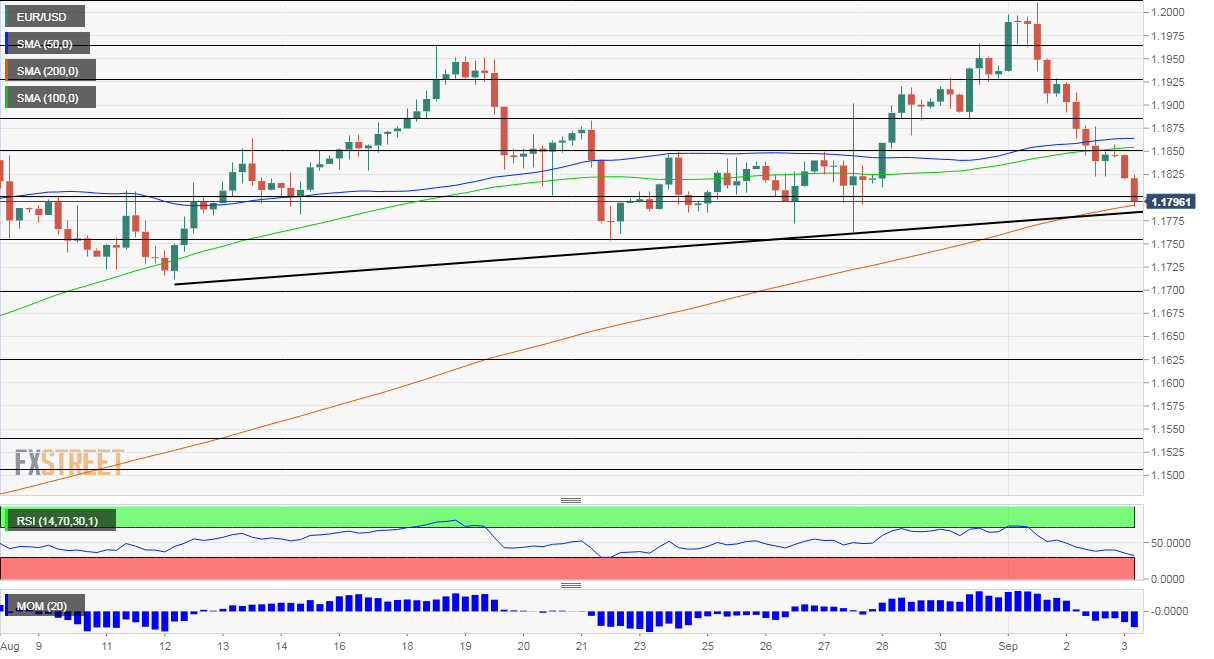
Task: Click the date axis label 20
Action: click(x=524, y=646)
